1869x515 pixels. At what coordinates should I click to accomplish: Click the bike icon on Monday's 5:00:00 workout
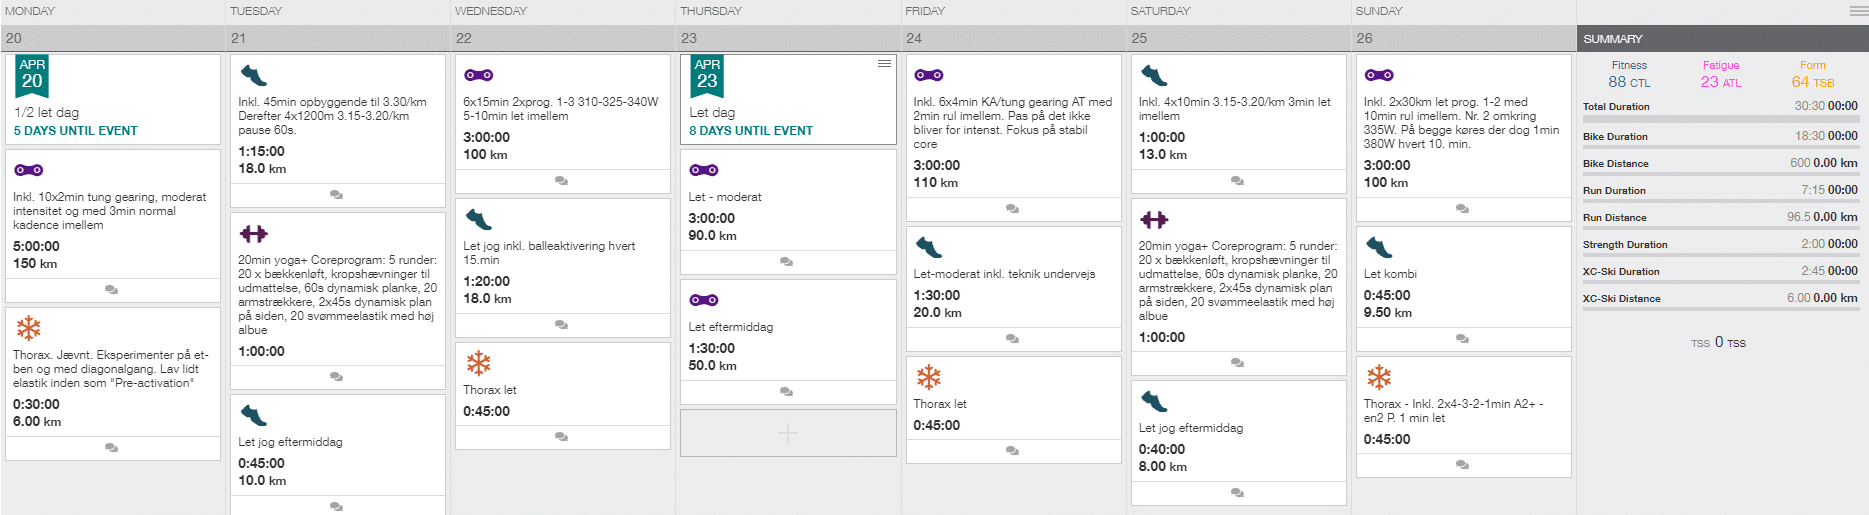coord(28,170)
